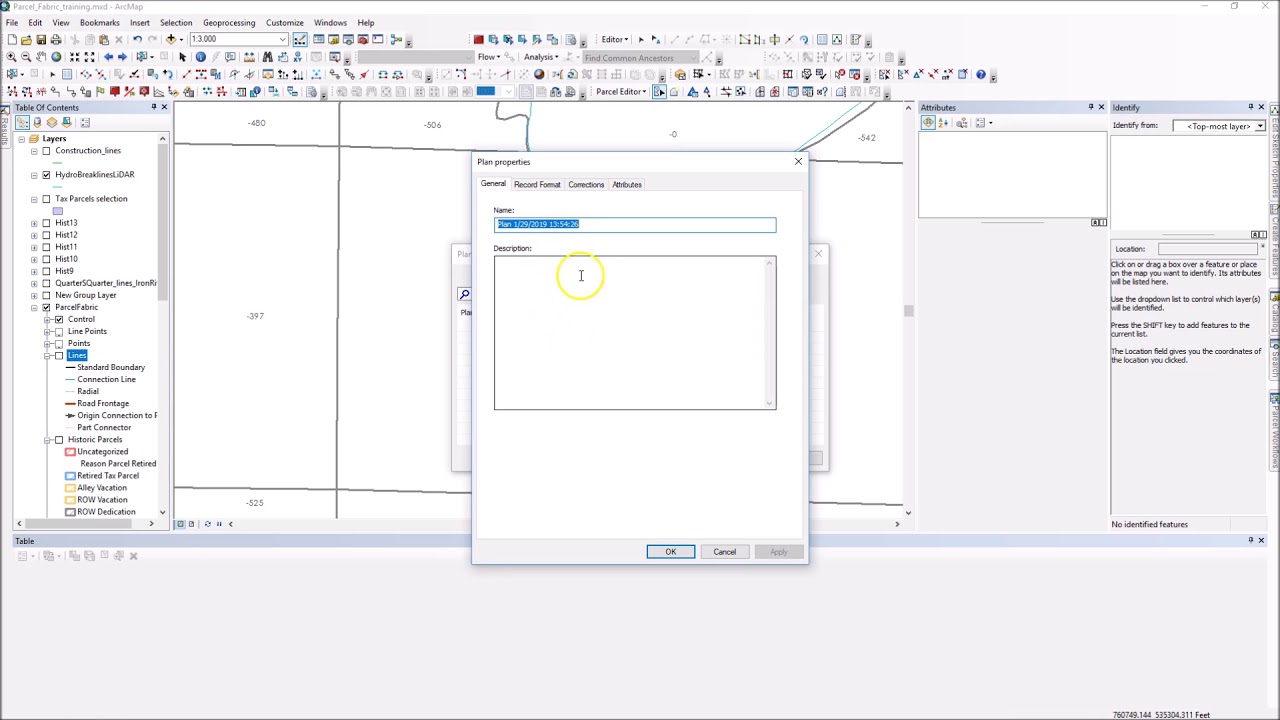This screenshot has width=1280, height=720.
Task: Collapse the ParcelFabric layer tree
Action: point(34,306)
